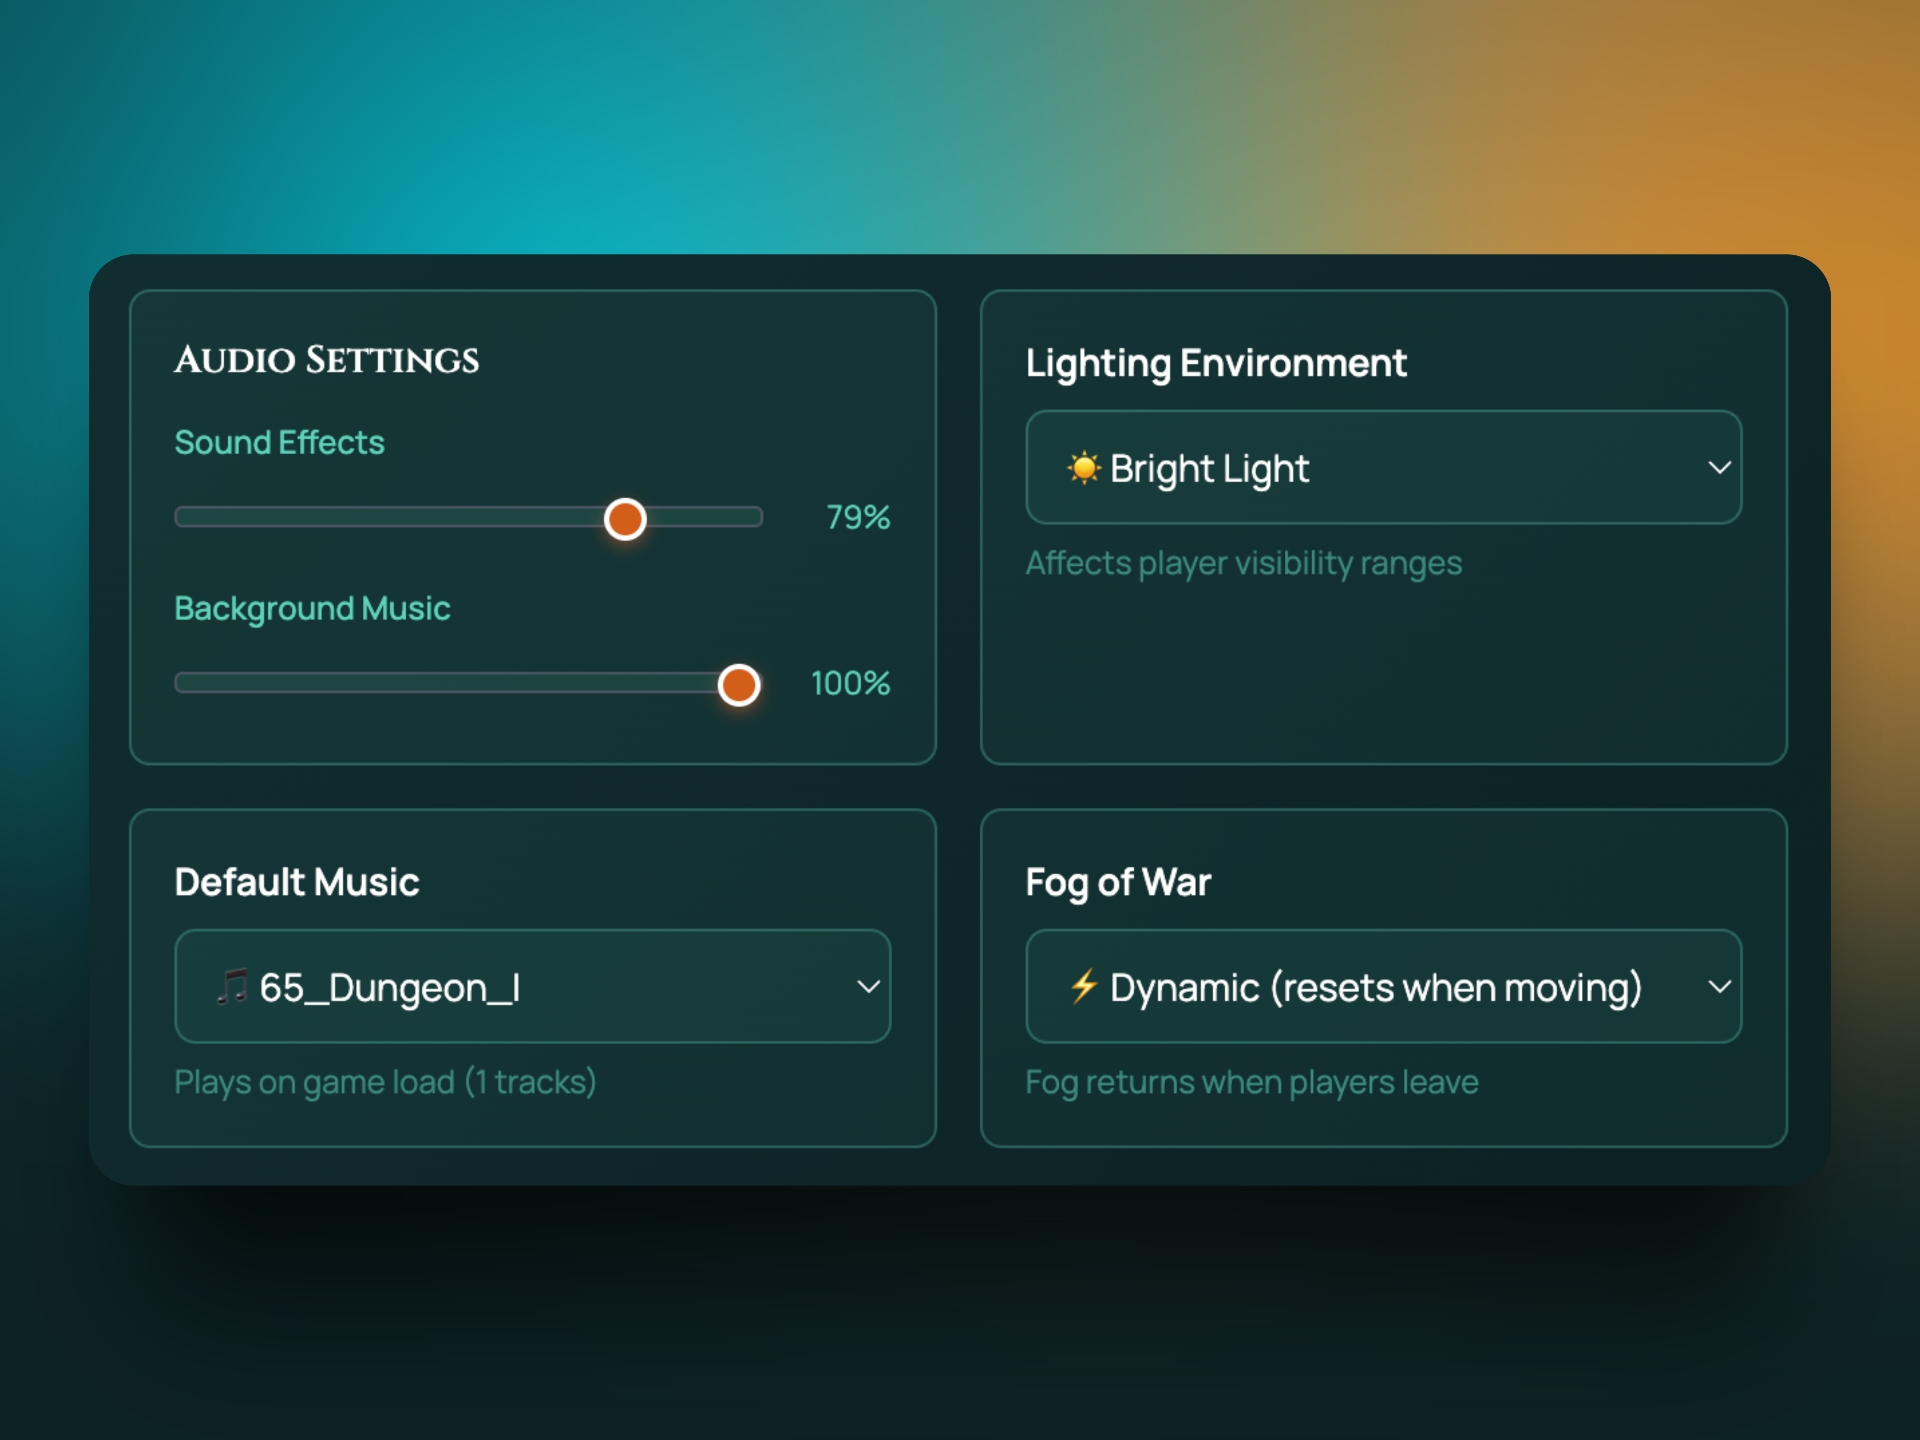The width and height of the screenshot is (1920, 1440).
Task: Select the Bright Light combo box
Action: pyautogui.click(x=1383, y=467)
